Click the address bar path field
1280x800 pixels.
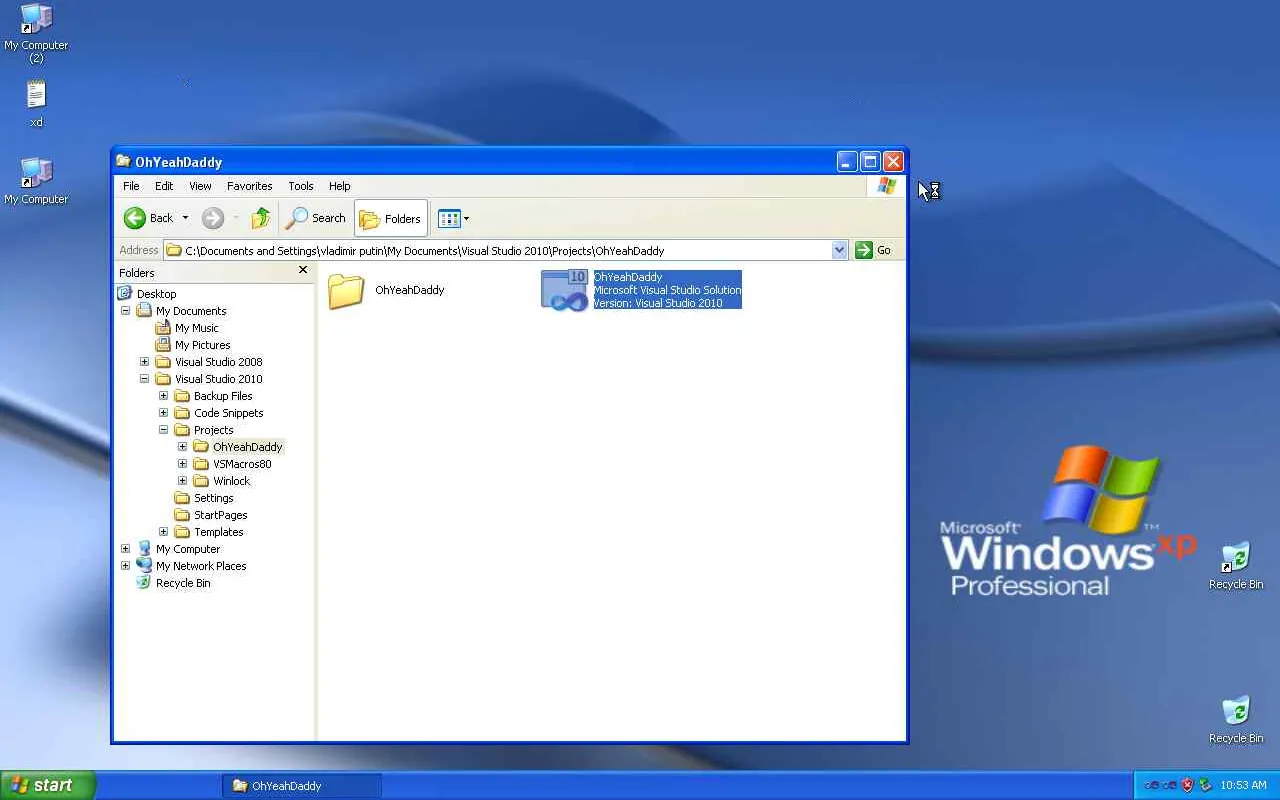point(497,250)
